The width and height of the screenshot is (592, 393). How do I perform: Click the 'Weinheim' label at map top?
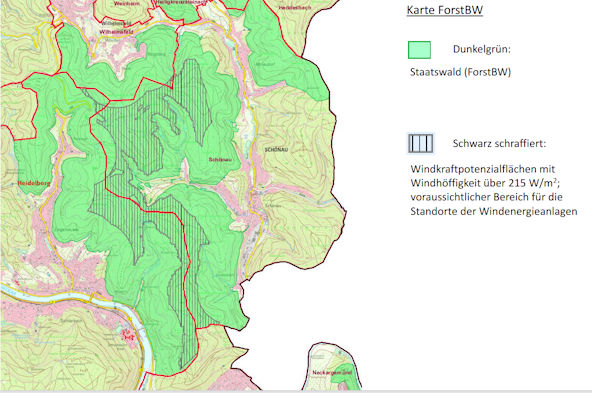pyautogui.click(x=127, y=3)
